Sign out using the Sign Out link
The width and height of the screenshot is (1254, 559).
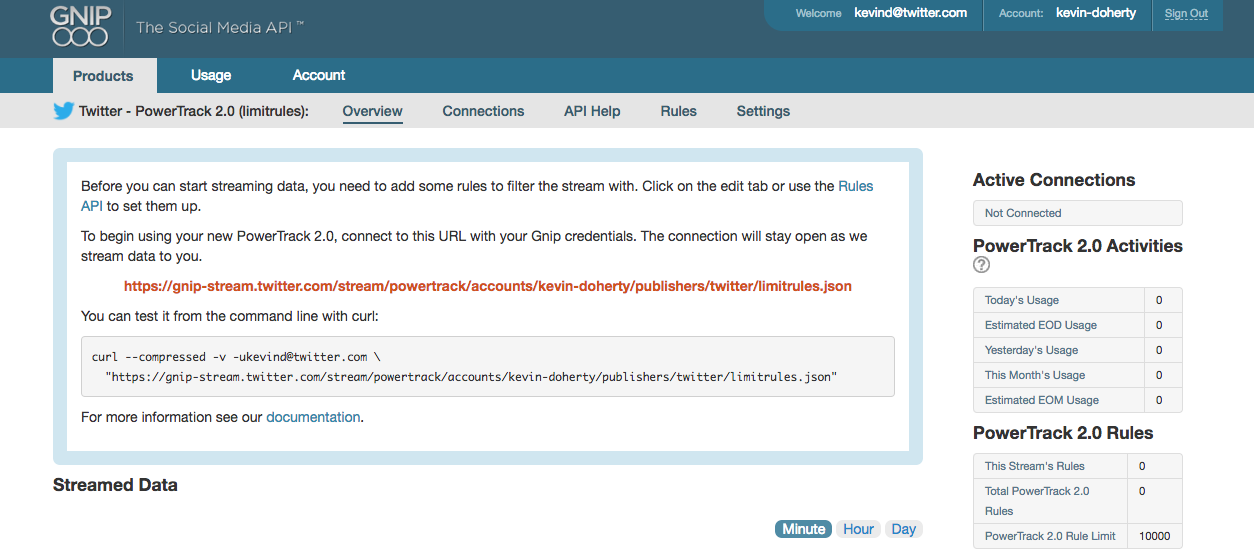1186,14
